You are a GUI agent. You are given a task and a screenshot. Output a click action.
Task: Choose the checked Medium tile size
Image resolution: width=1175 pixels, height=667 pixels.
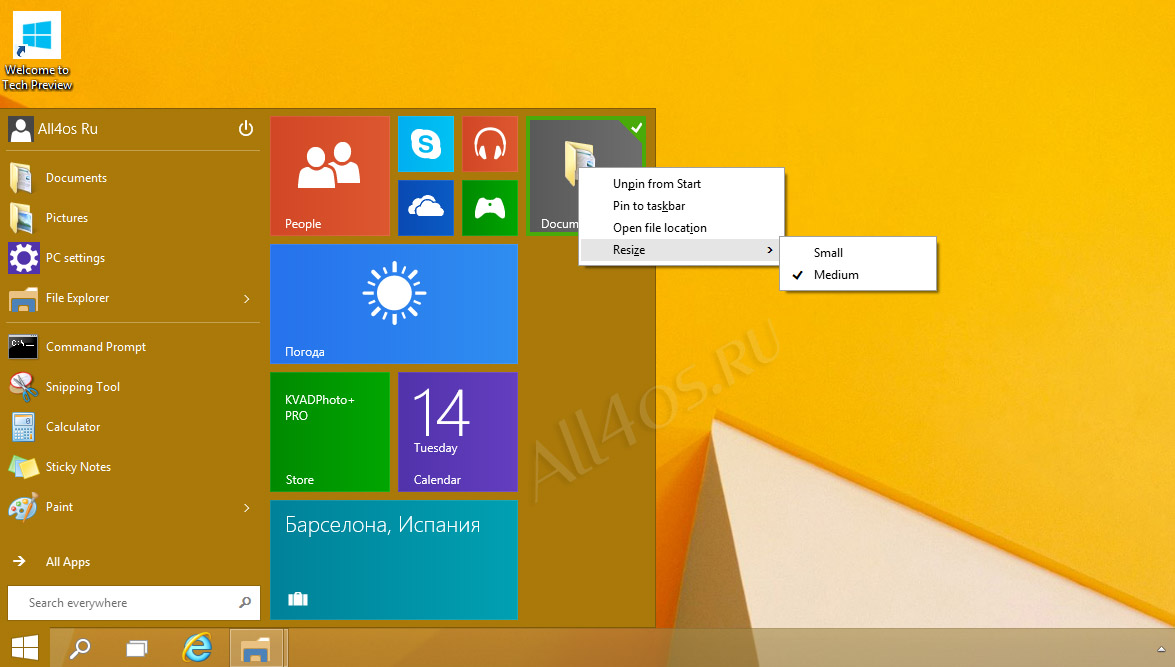pyautogui.click(x=858, y=275)
